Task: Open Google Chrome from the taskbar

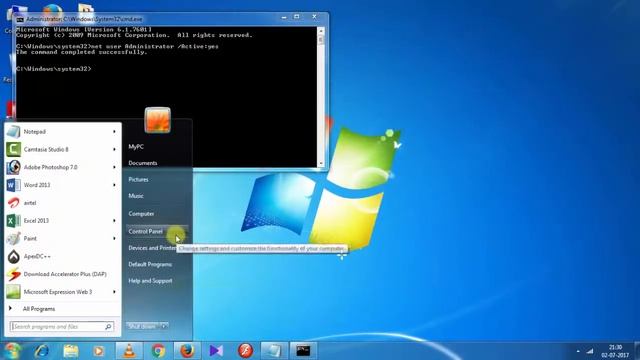Action: tap(158, 351)
